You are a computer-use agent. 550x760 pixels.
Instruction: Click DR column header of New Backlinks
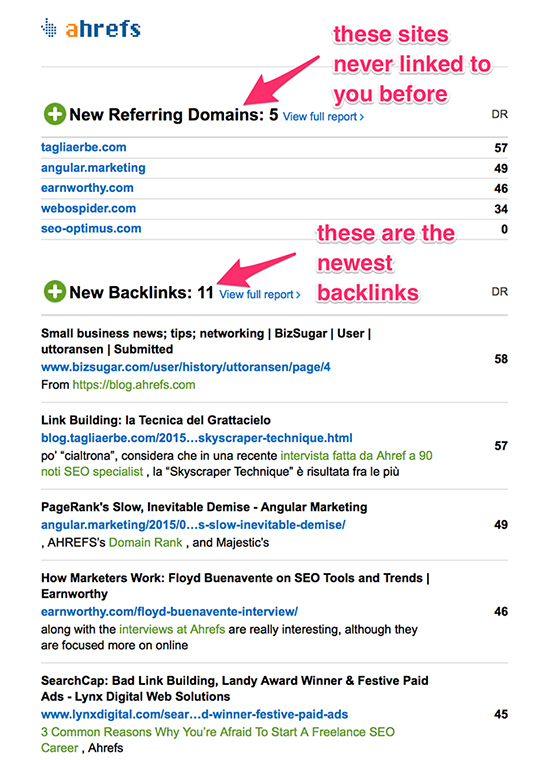tap(500, 292)
